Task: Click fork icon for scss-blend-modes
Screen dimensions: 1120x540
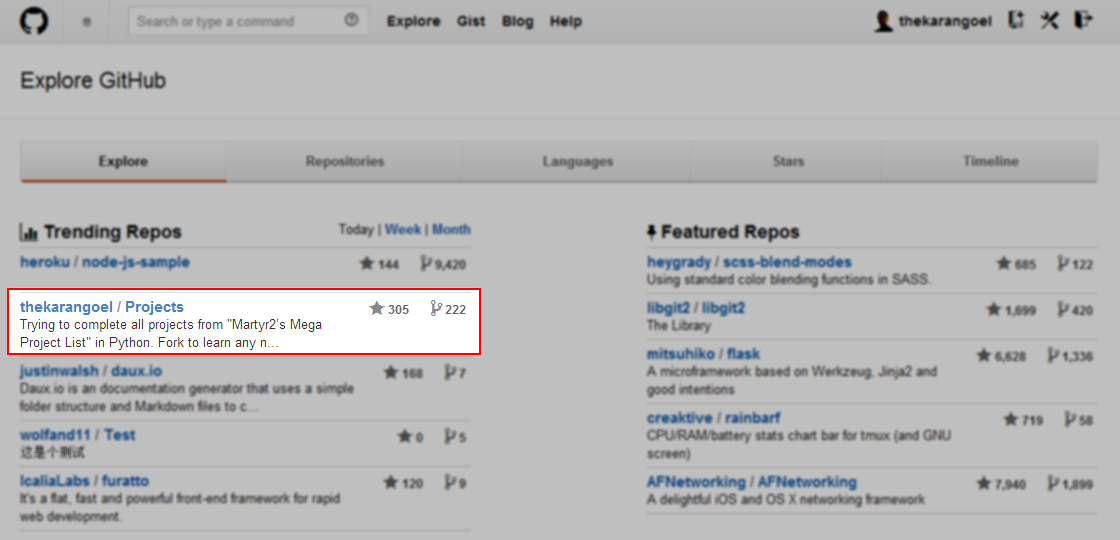Action: (1064, 264)
